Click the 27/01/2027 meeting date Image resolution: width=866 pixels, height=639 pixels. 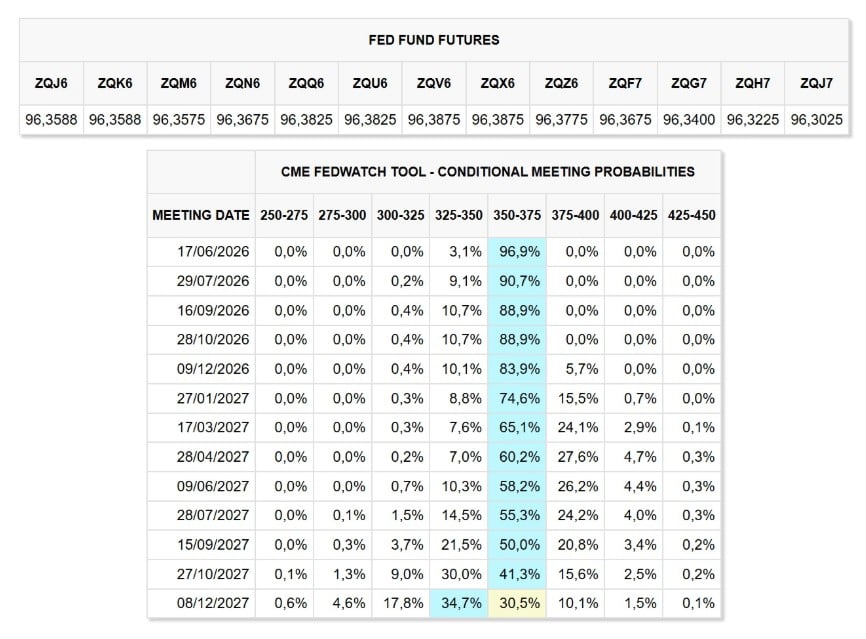213,398
